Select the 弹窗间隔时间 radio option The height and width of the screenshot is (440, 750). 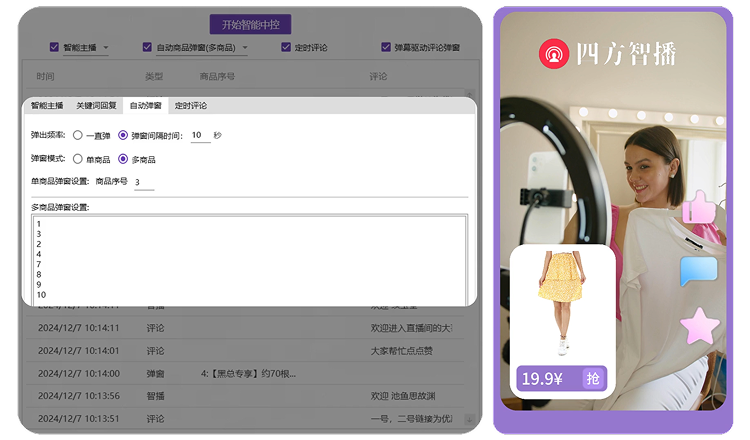click(123, 135)
